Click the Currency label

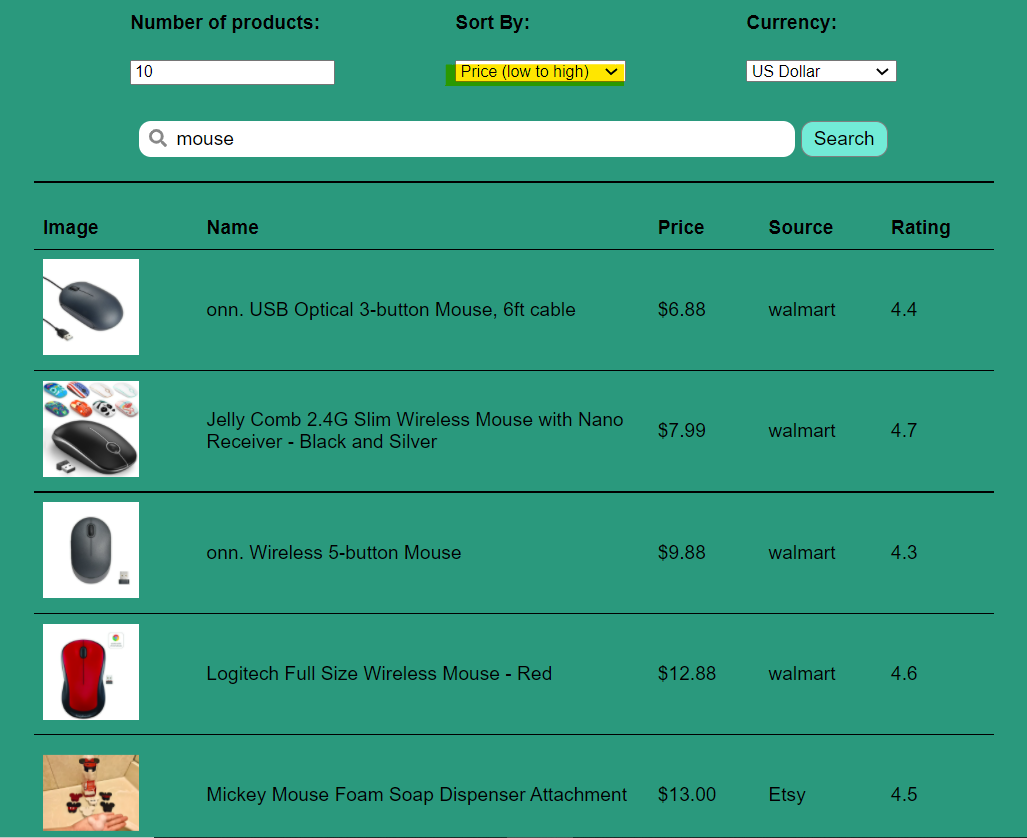point(791,22)
